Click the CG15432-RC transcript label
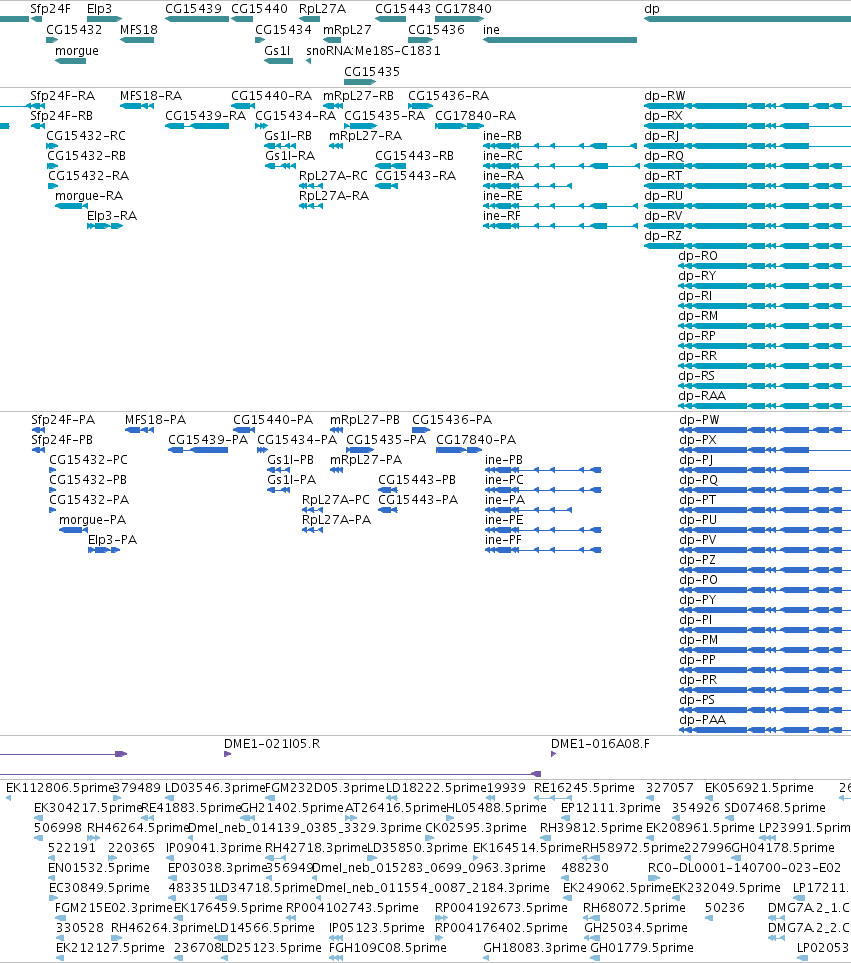This screenshot has height=963, width=851. coord(86,136)
